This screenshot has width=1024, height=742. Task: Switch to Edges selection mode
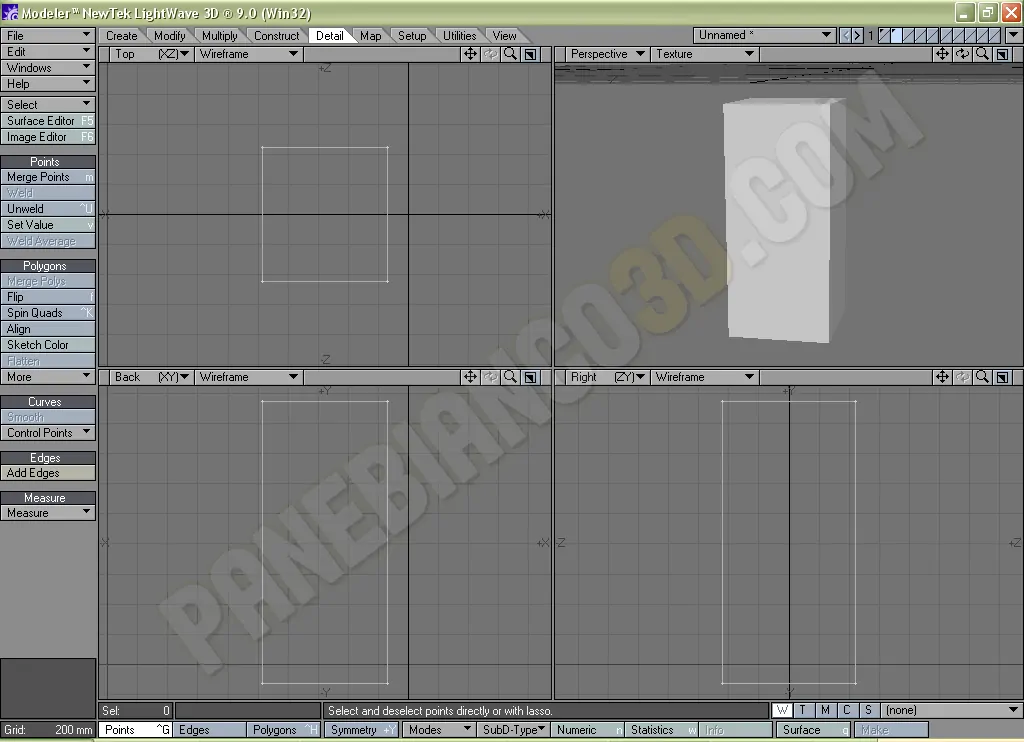point(209,730)
